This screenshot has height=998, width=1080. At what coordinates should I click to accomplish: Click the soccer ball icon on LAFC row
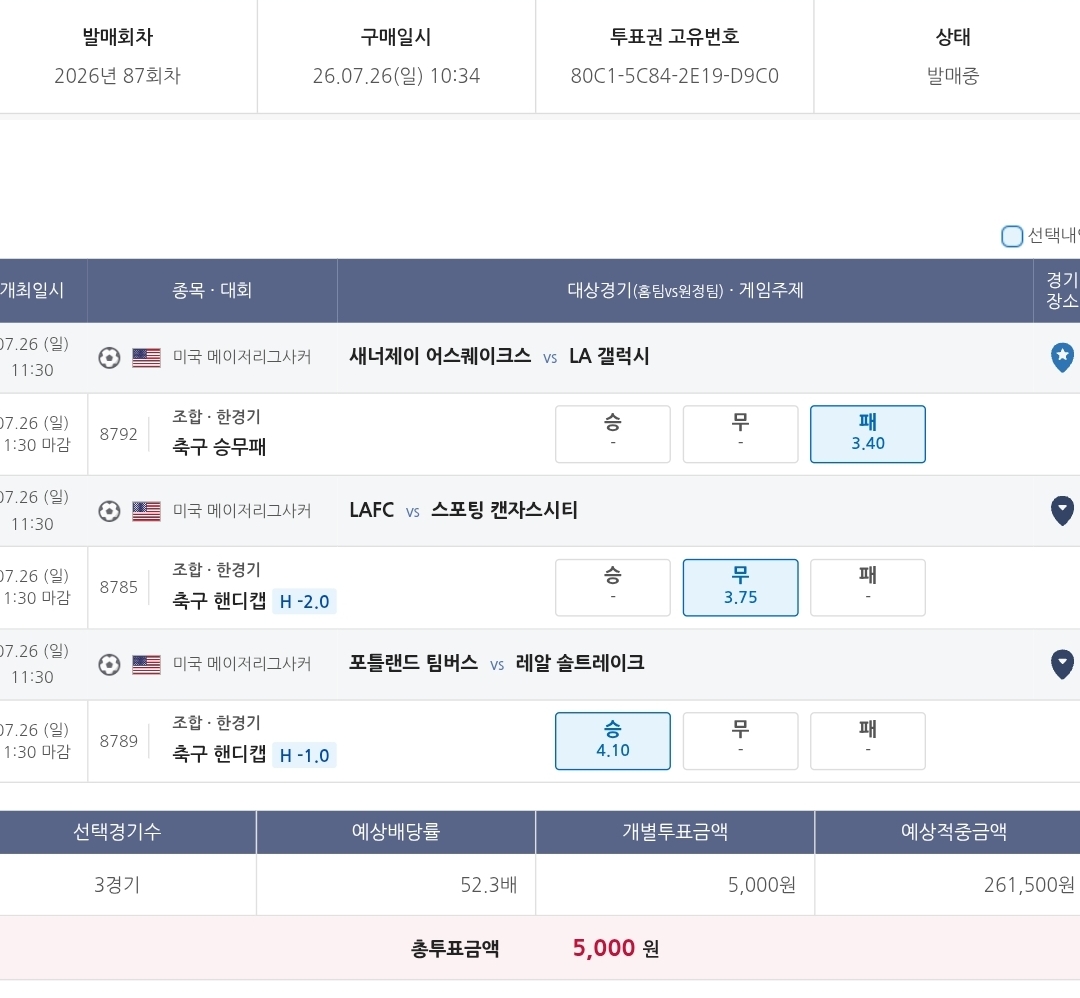[x=109, y=511]
